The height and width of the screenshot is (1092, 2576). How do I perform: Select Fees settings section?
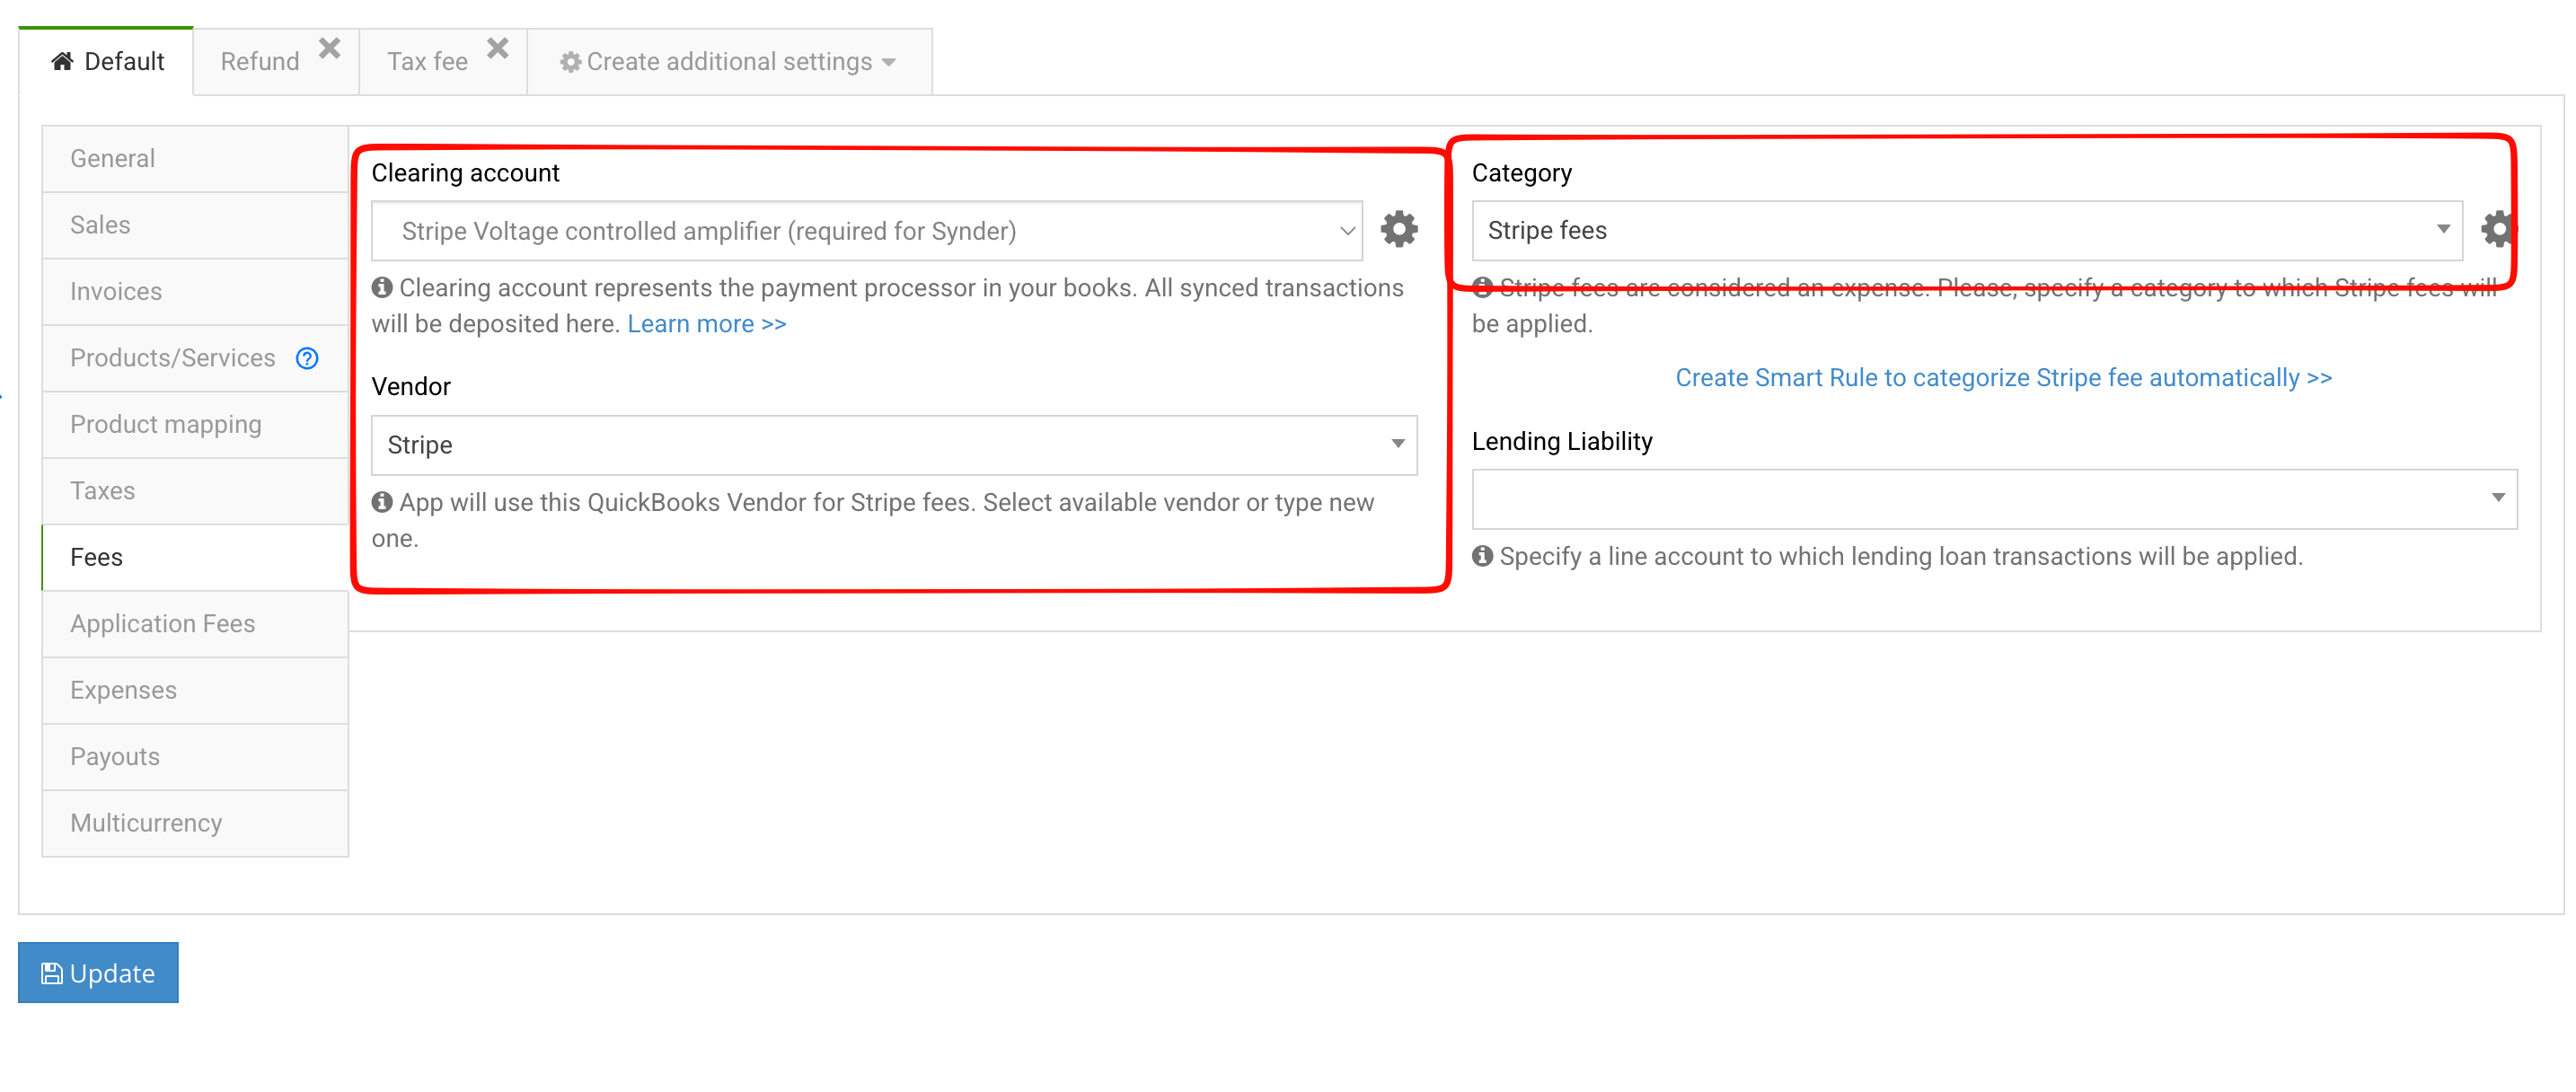[x=195, y=558]
